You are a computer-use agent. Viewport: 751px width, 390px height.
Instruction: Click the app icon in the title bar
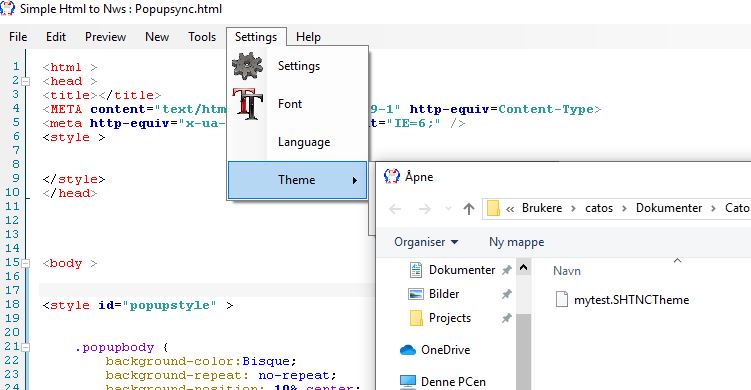click(7, 8)
